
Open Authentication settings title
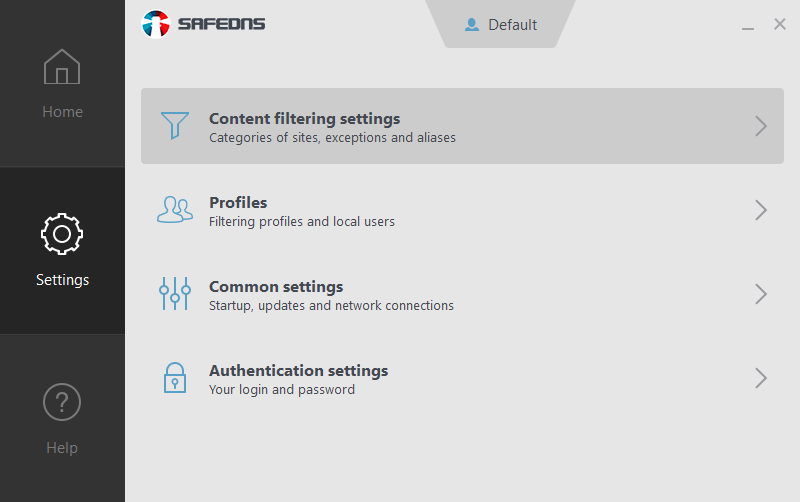click(x=298, y=371)
